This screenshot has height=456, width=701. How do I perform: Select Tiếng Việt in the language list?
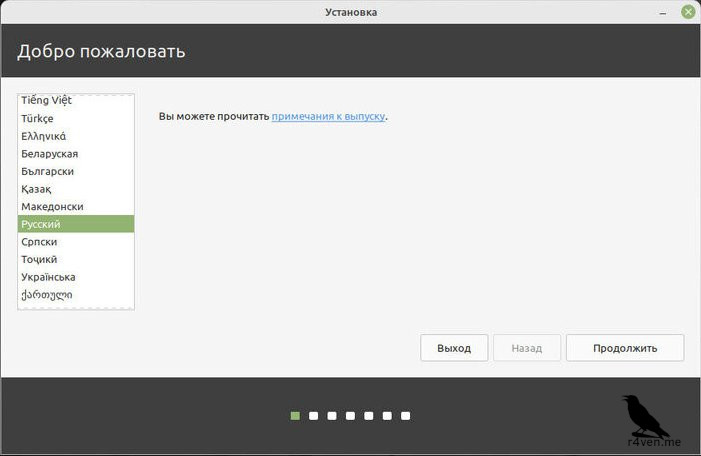click(x=46, y=100)
